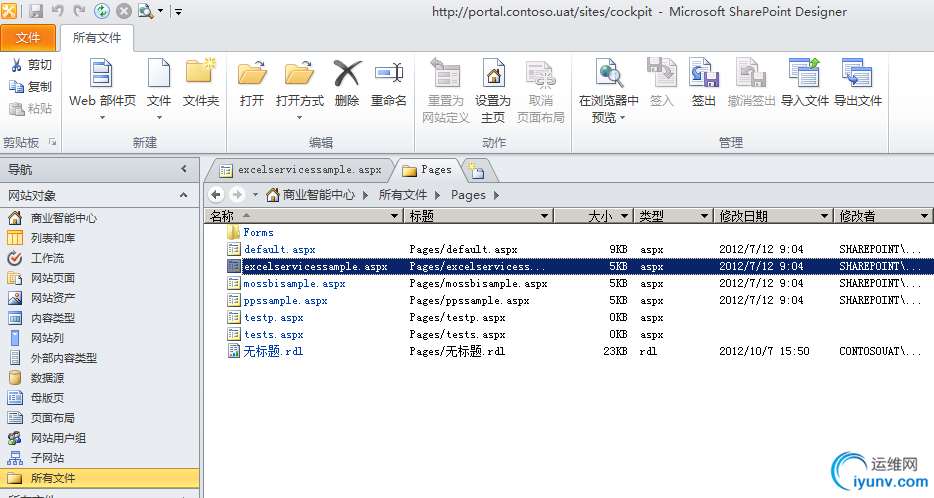This screenshot has width=934, height=498.
Task: Select 无标题.rdl in the file list
Action: pyautogui.click(x=273, y=351)
